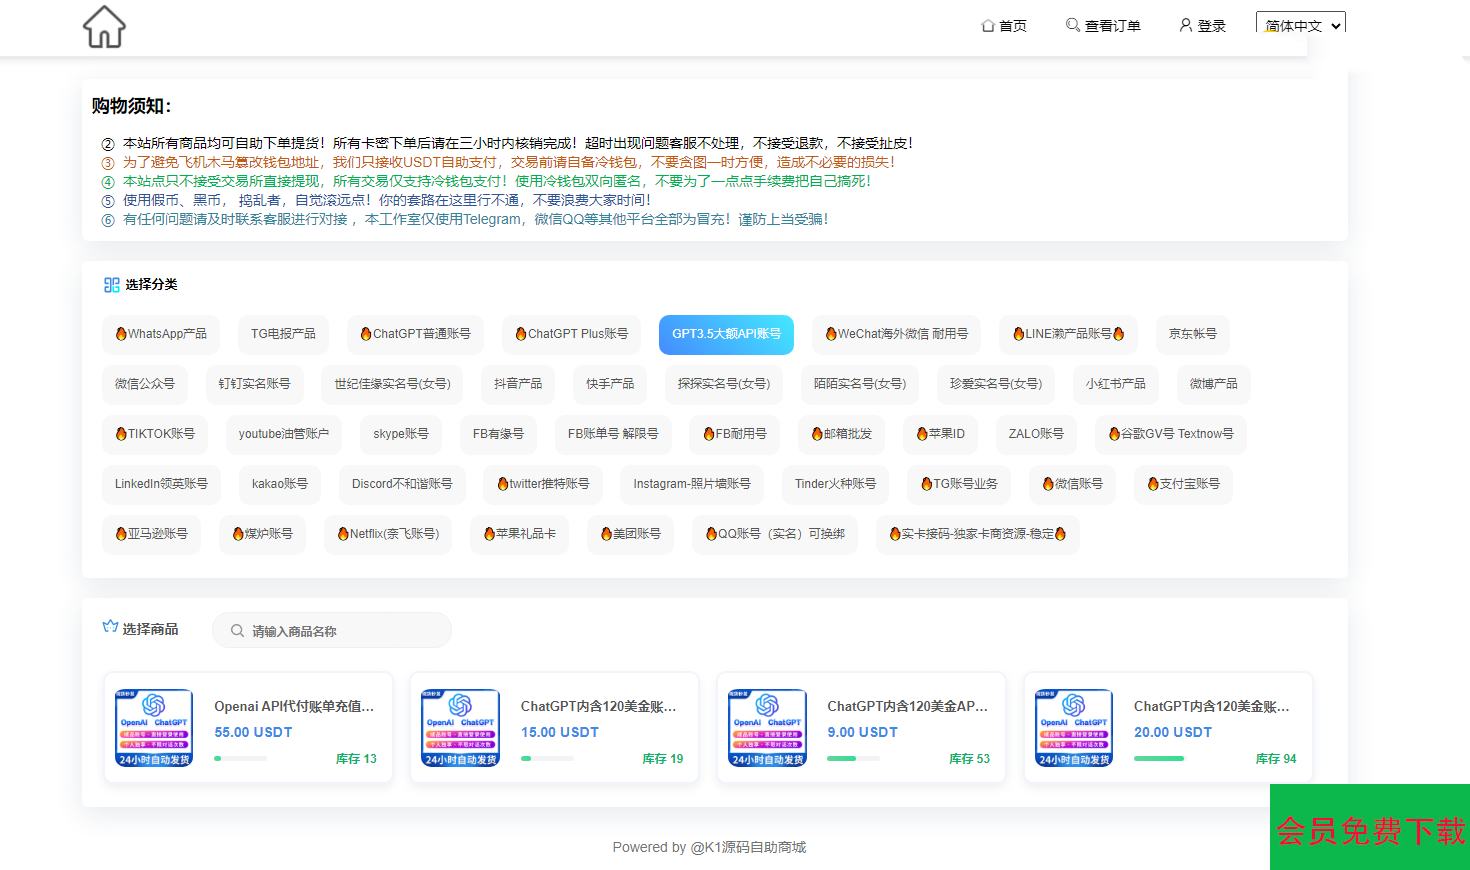Click the search icon beside 查看订单
The width and height of the screenshot is (1470, 870).
(1072, 25)
